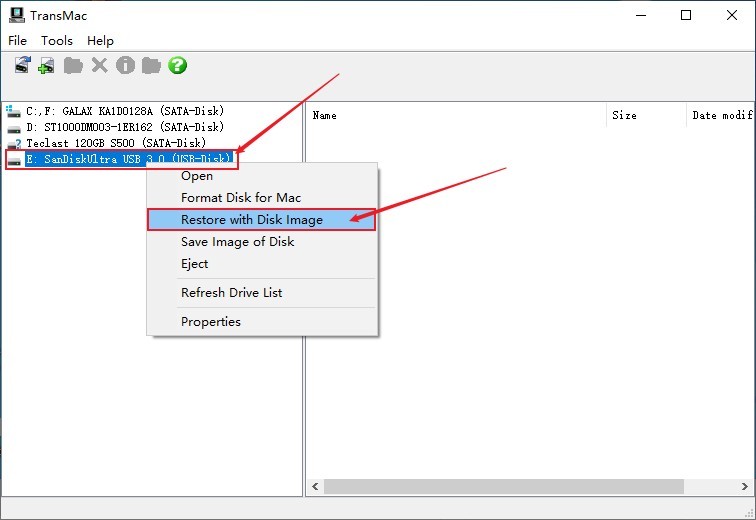Select the E: SanDiskUltra USB 3.0 drive
This screenshot has height=520, width=756.
(129, 159)
